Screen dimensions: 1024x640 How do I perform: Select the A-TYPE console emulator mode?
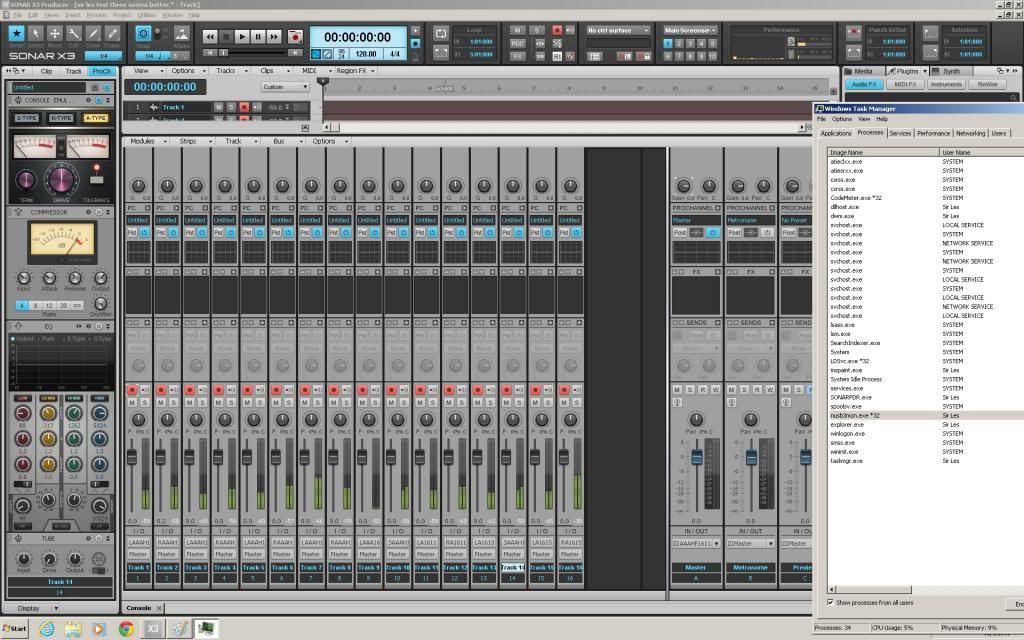coord(95,118)
